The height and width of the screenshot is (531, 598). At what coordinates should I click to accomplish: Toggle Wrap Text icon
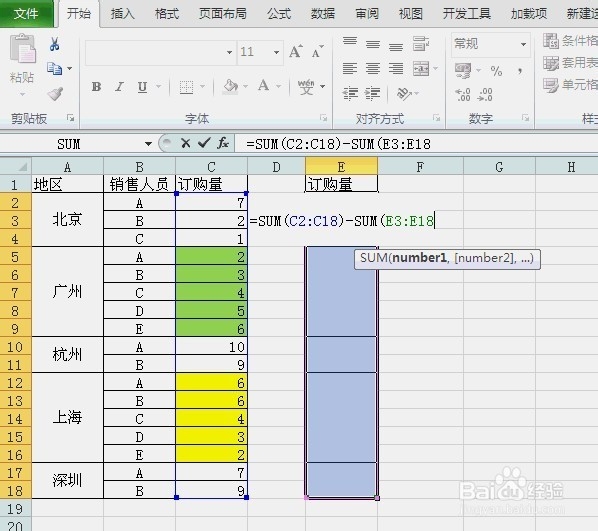(x=421, y=44)
